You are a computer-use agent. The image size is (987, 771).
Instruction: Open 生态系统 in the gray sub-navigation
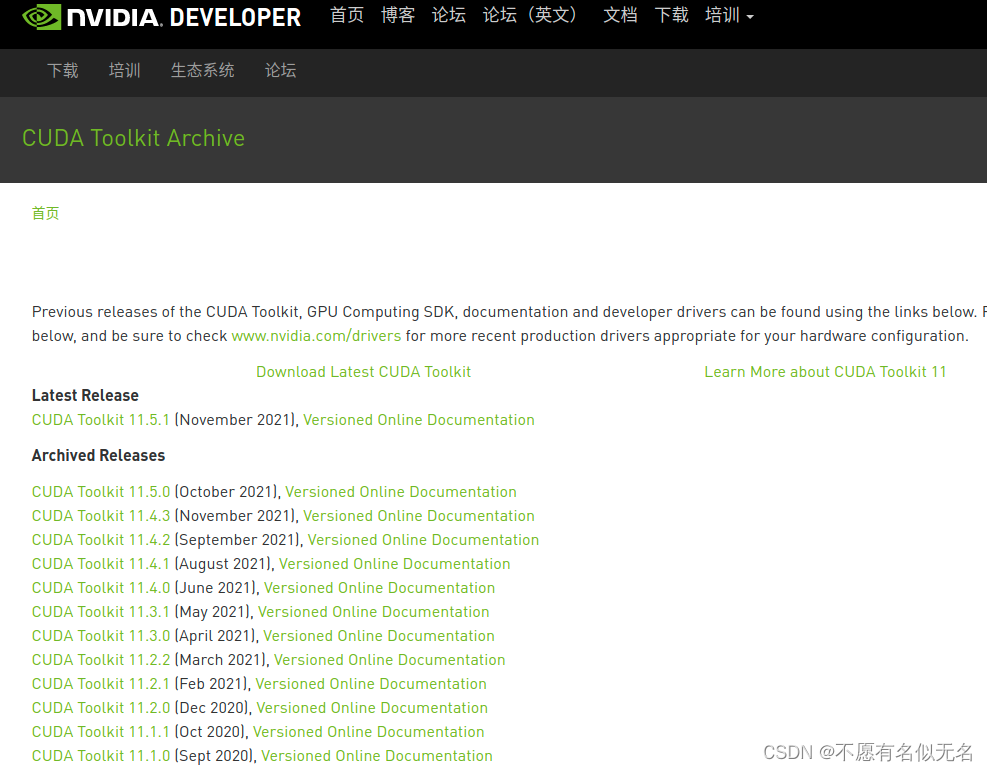point(203,70)
